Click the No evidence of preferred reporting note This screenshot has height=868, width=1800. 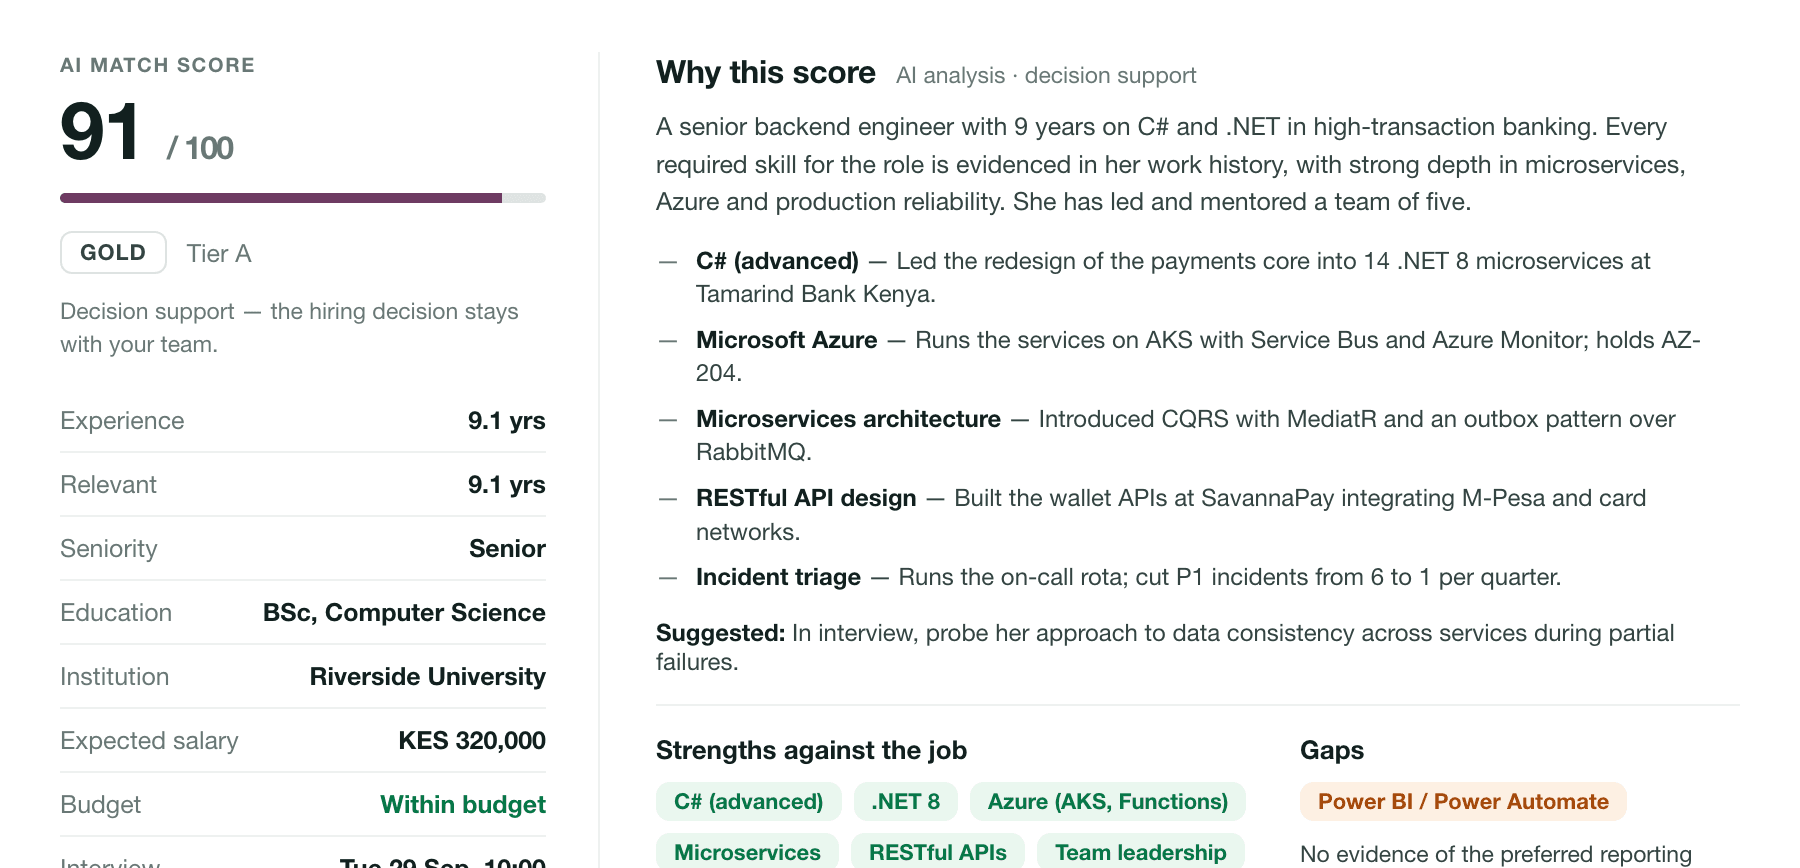(1496, 855)
